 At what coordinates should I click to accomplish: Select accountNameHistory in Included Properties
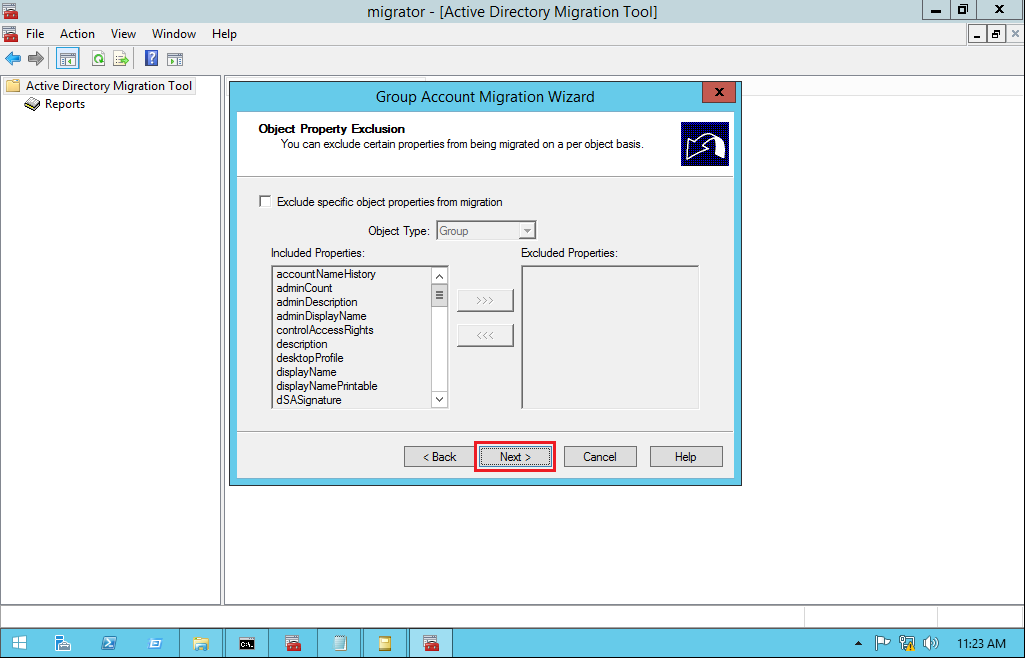tap(326, 274)
